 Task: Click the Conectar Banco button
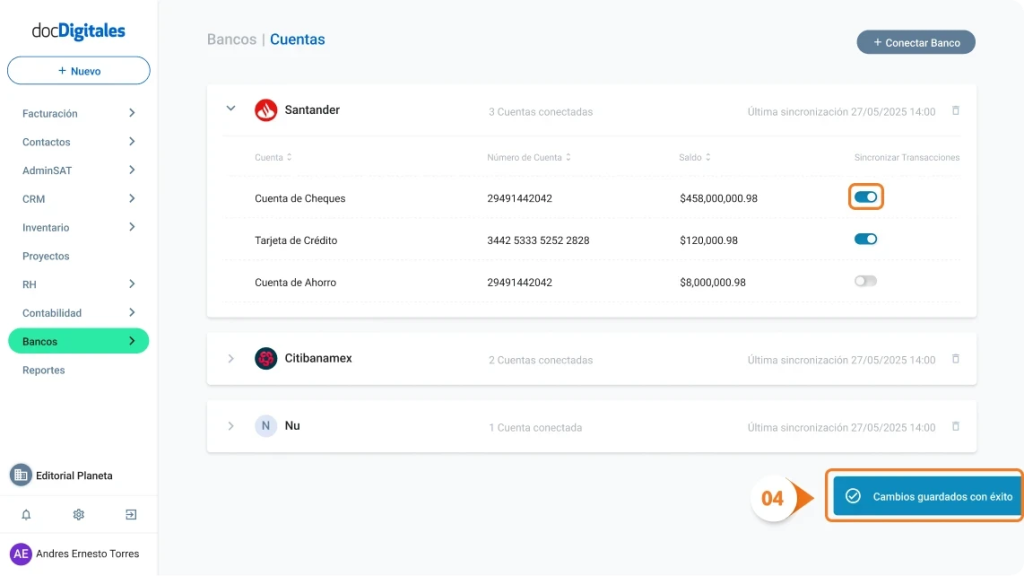click(x=916, y=43)
